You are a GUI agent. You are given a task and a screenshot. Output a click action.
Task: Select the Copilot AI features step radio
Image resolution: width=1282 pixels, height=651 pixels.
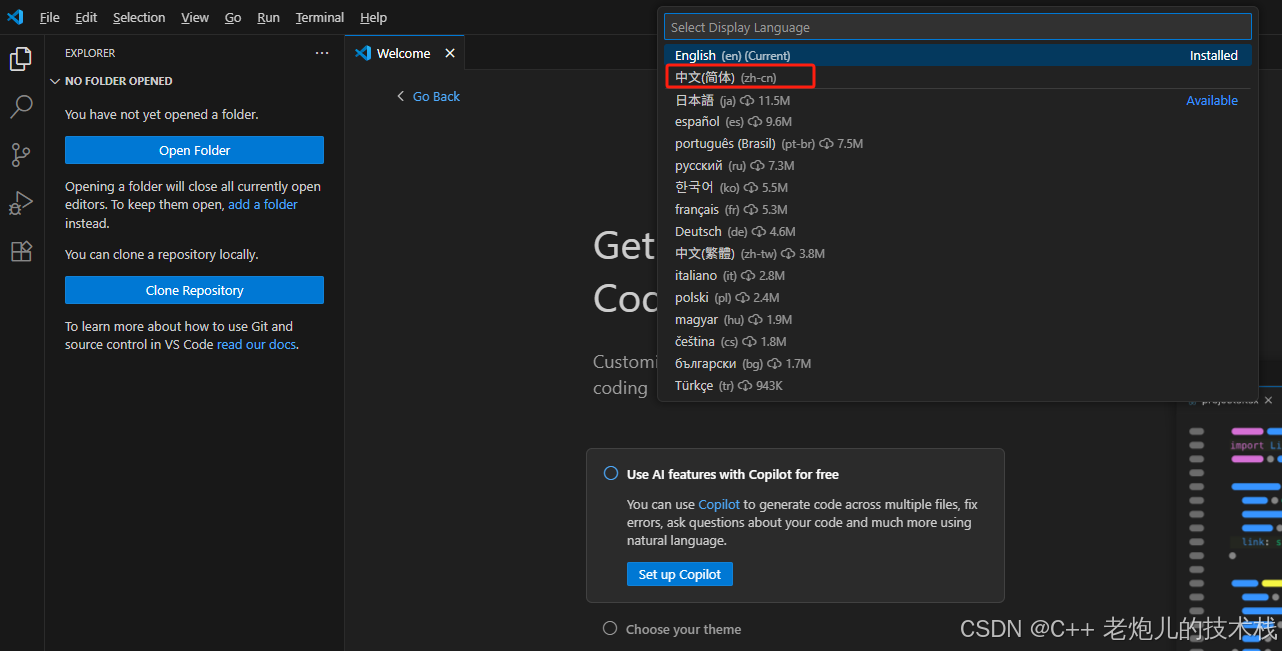tap(610, 474)
